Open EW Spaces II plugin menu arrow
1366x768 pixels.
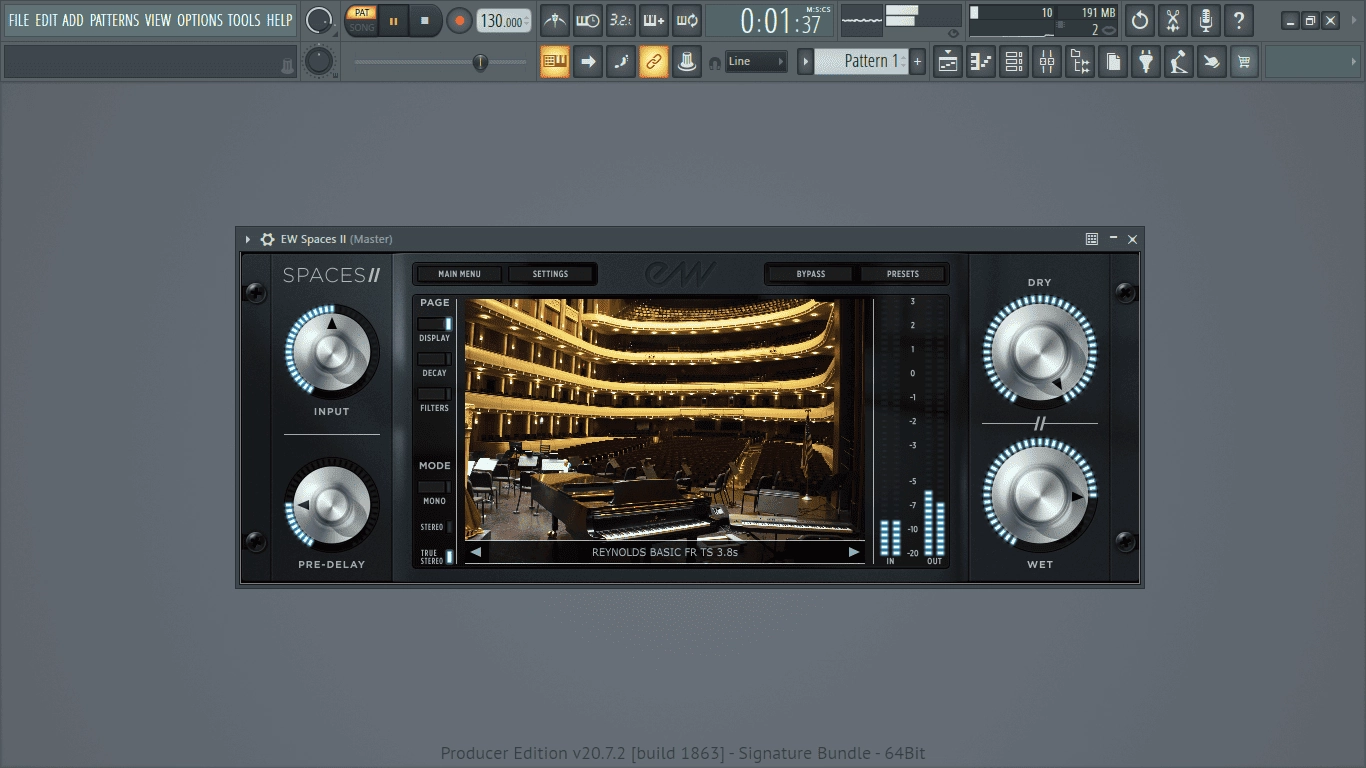(248, 239)
